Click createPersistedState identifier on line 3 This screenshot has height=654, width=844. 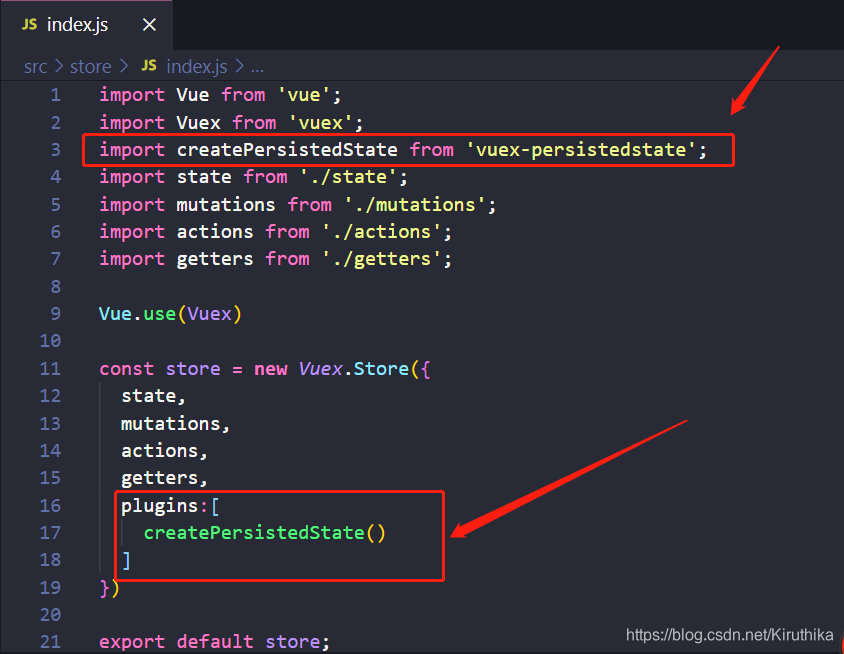(287, 150)
